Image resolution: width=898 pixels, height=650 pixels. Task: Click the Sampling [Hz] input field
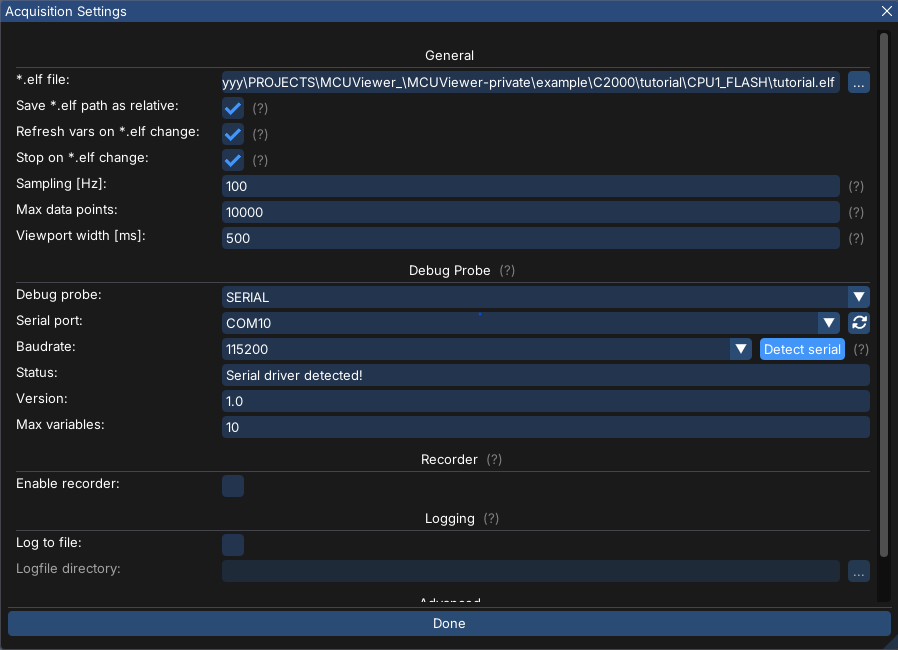(x=530, y=187)
